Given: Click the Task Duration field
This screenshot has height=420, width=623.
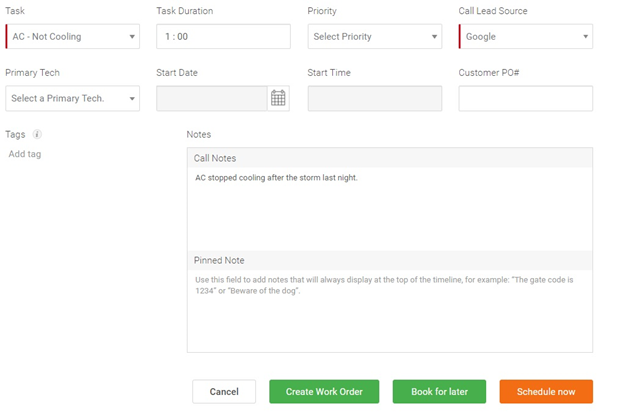Looking at the screenshot, I should click(223, 37).
